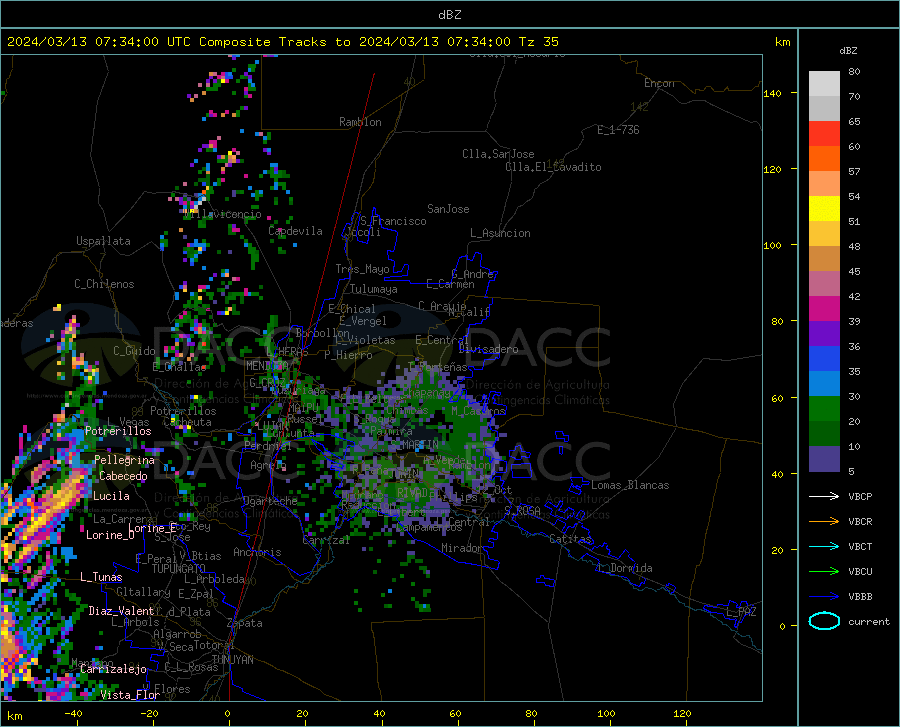This screenshot has width=900, height=727.
Task: Click the 'Divisadero' map label
Action: tap(488, 349)
